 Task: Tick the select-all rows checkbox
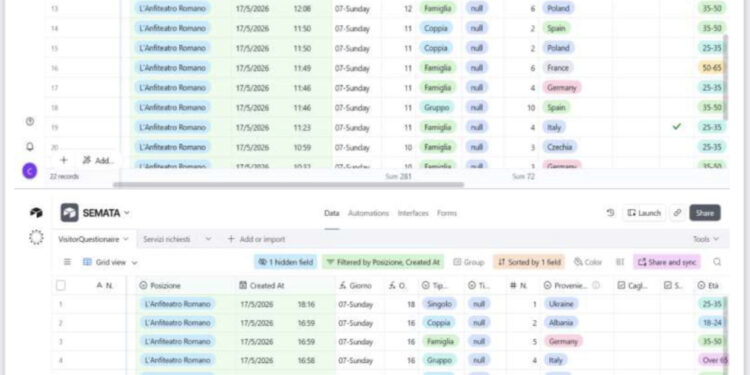point(61,286)
